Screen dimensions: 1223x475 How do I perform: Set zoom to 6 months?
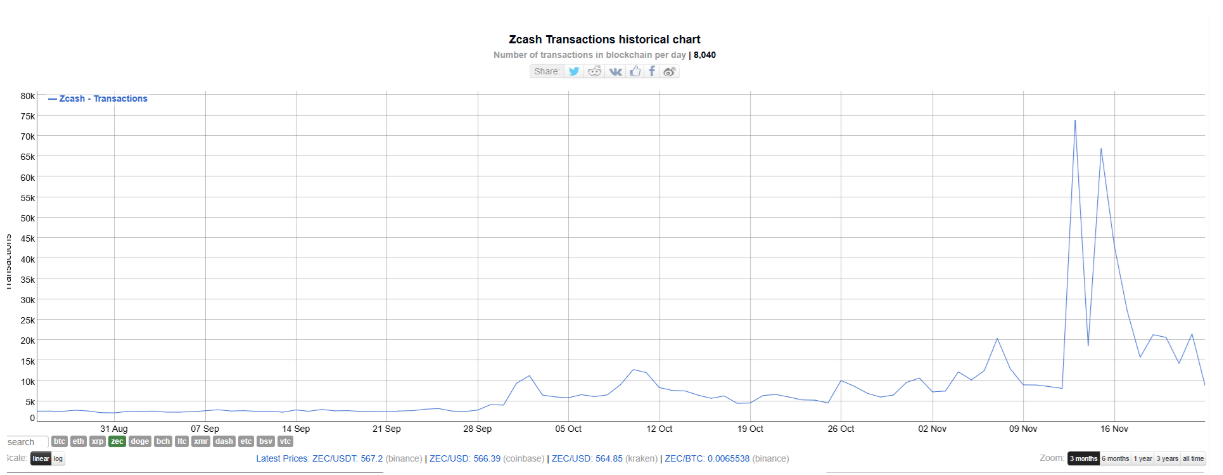[x=1115, y=458]
